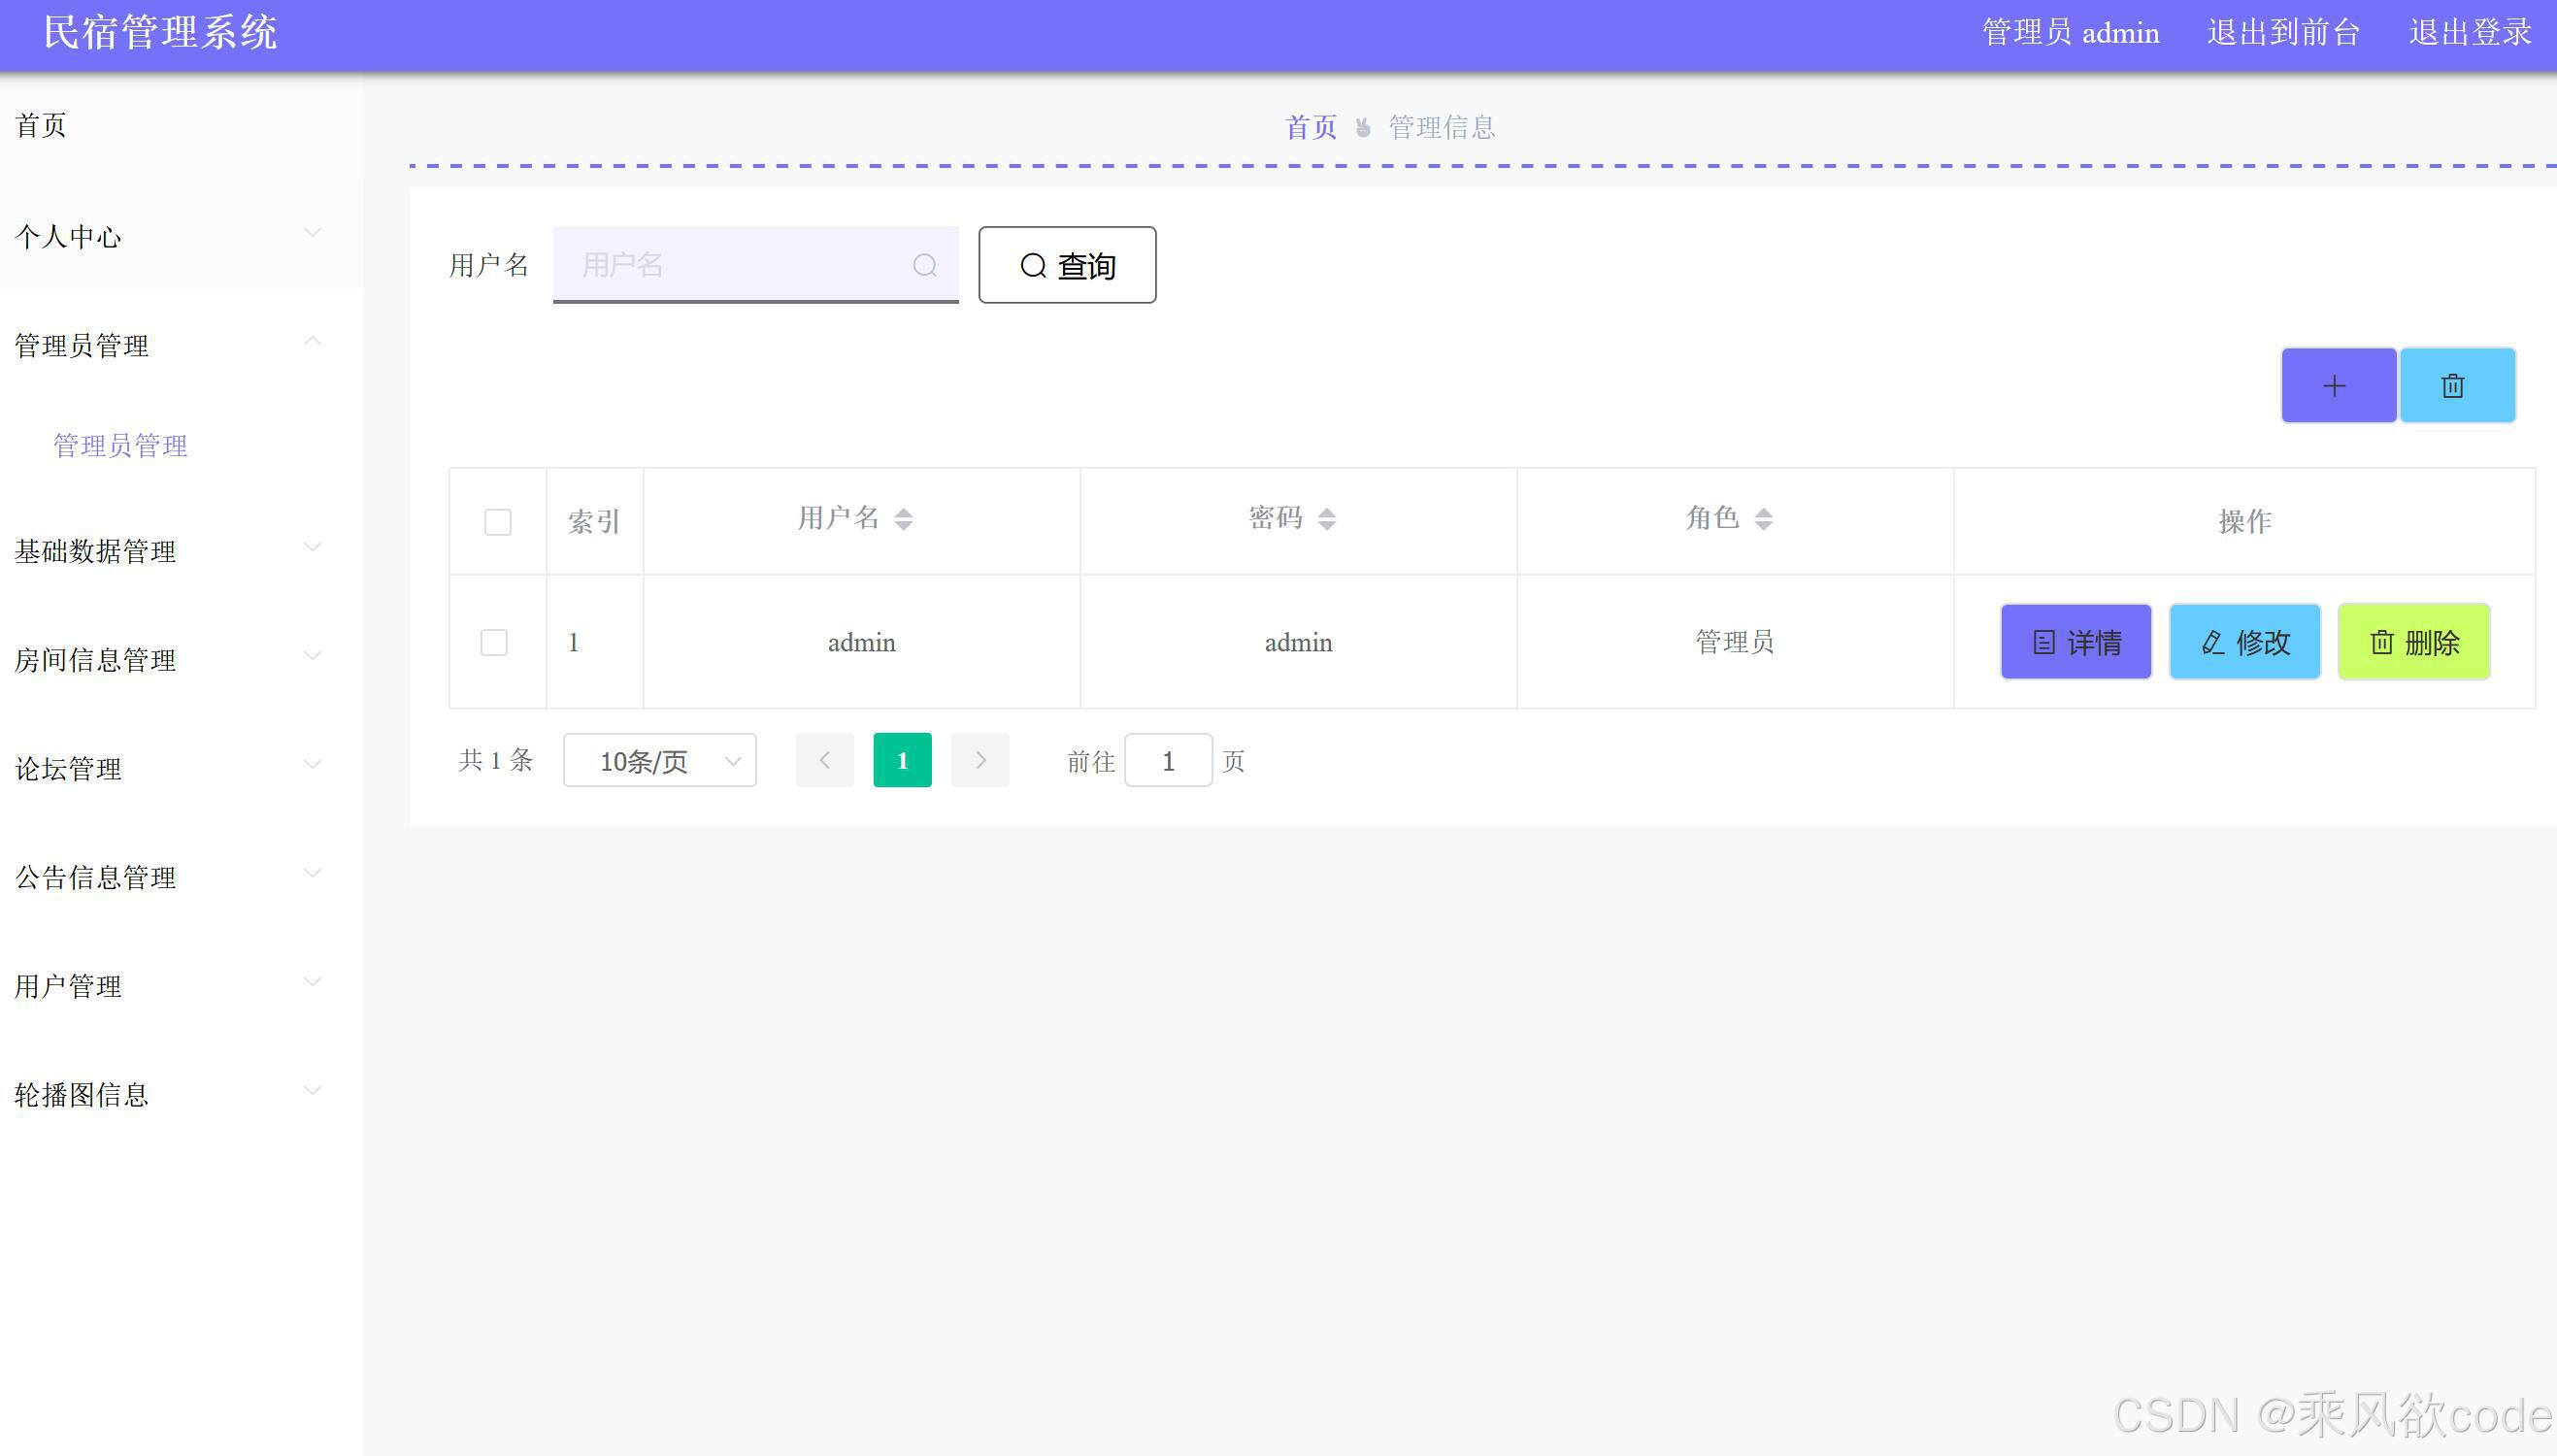Select 管理员管理 submenu item

[x=120, y=445]
